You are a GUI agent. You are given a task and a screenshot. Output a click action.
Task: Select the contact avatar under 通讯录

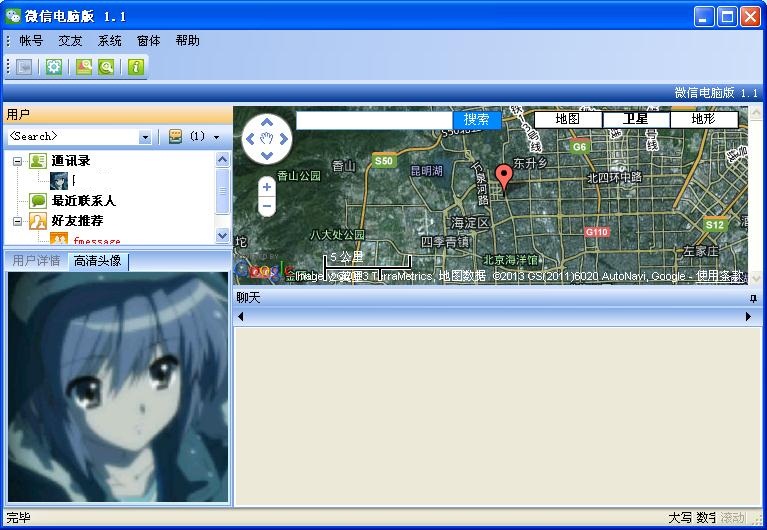(59, 181)
